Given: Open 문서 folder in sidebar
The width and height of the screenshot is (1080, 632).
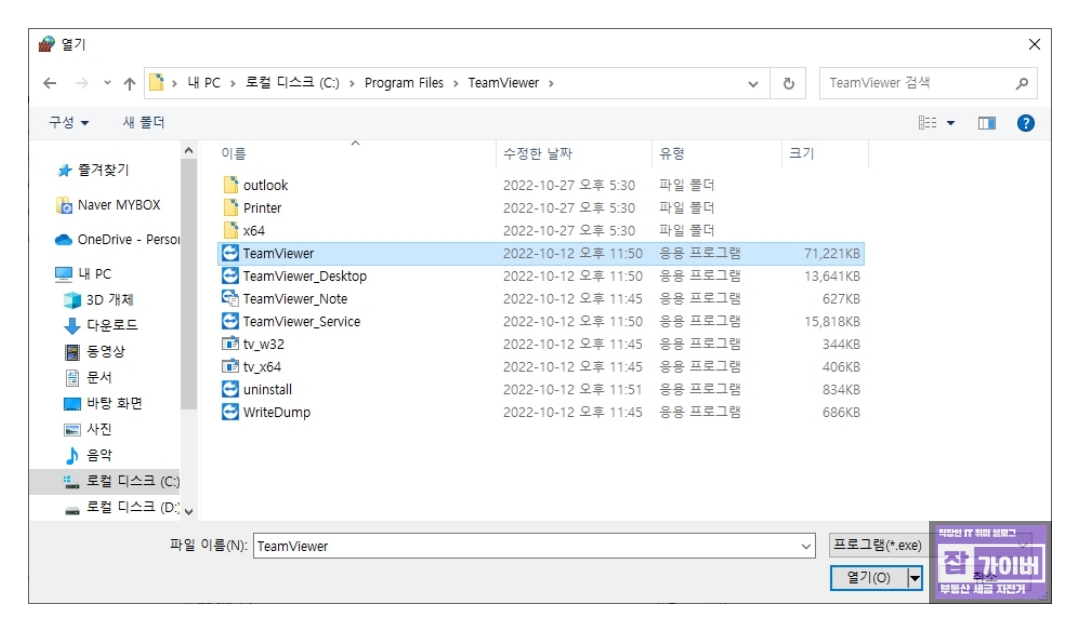Looking at the screenshot, I should pyautogui.click(x=88, y=377).
